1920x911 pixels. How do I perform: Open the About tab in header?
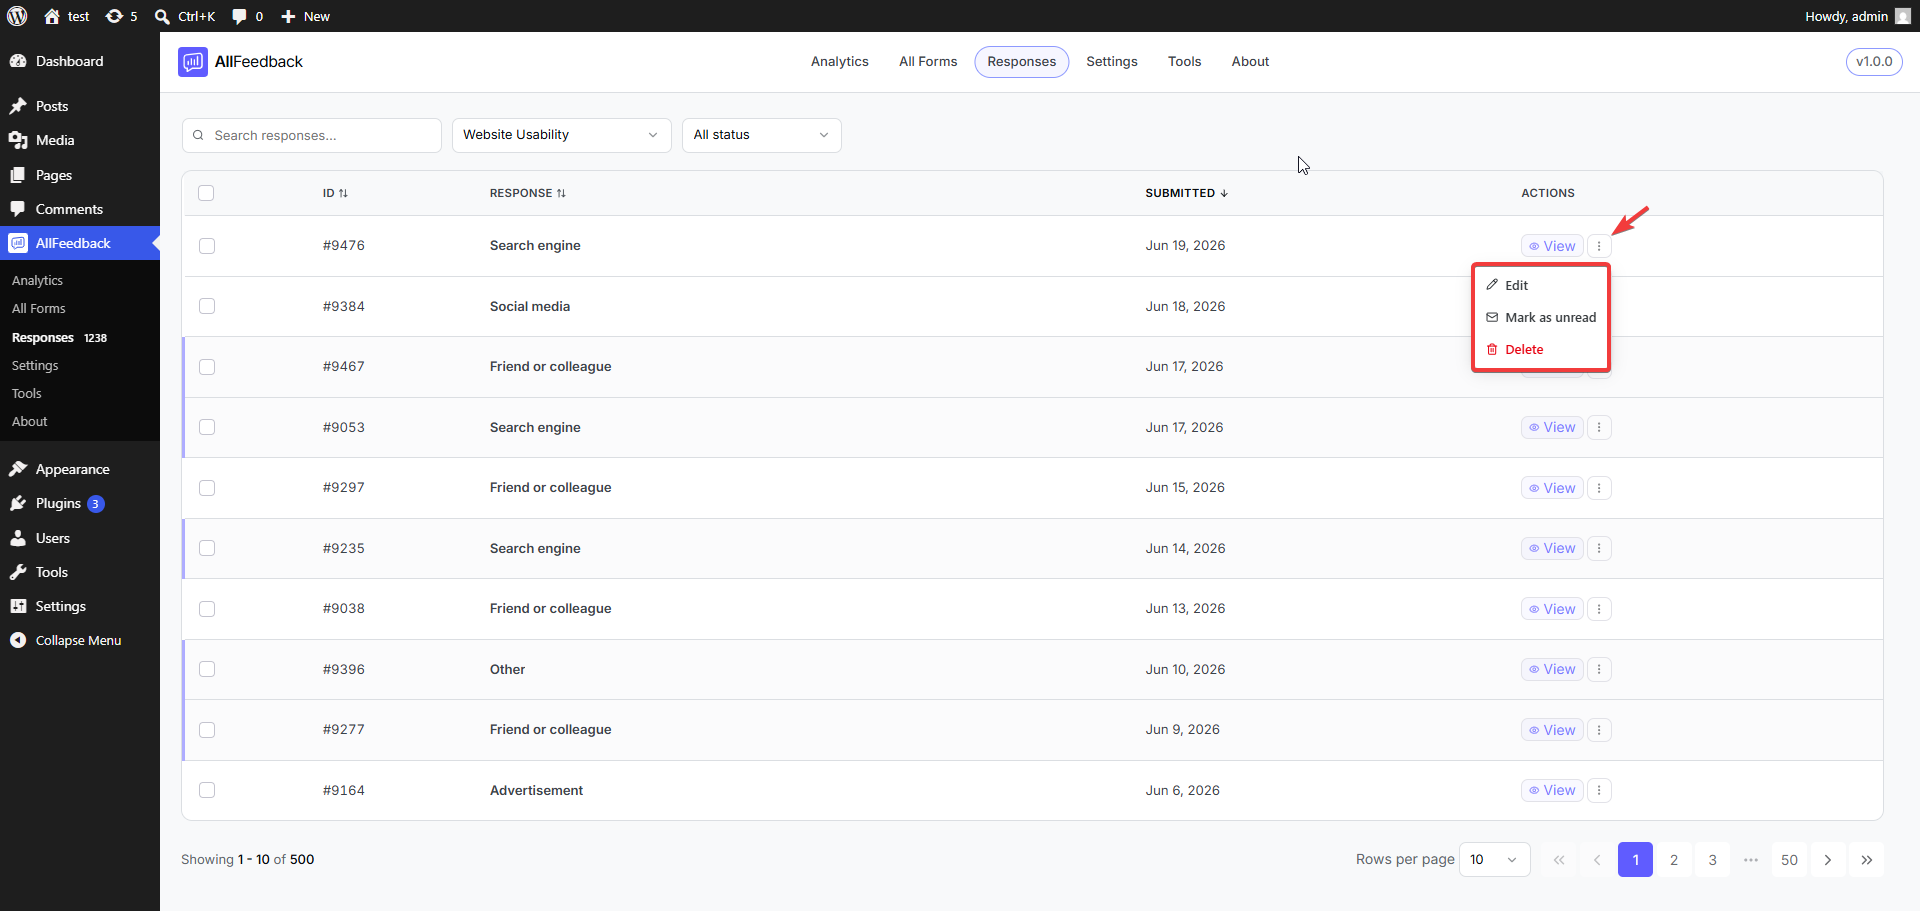click(1250, 61)
